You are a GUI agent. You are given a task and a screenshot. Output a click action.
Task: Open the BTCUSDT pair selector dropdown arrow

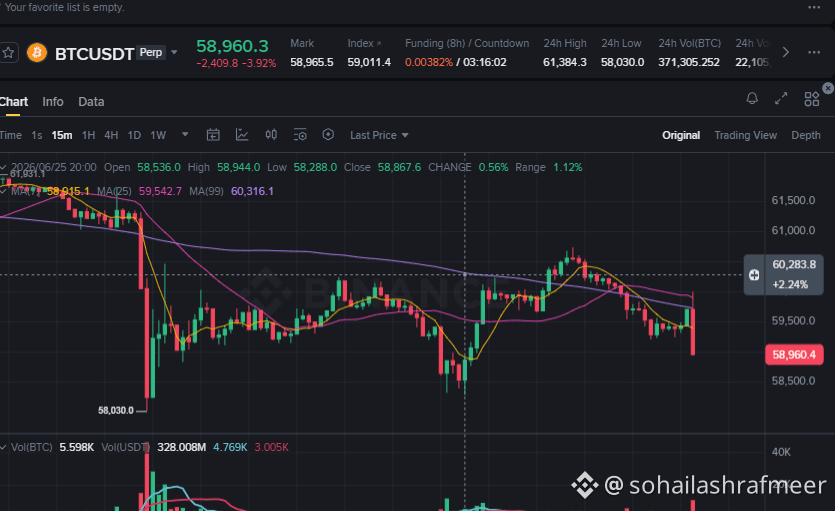click(x=174, y=53)
